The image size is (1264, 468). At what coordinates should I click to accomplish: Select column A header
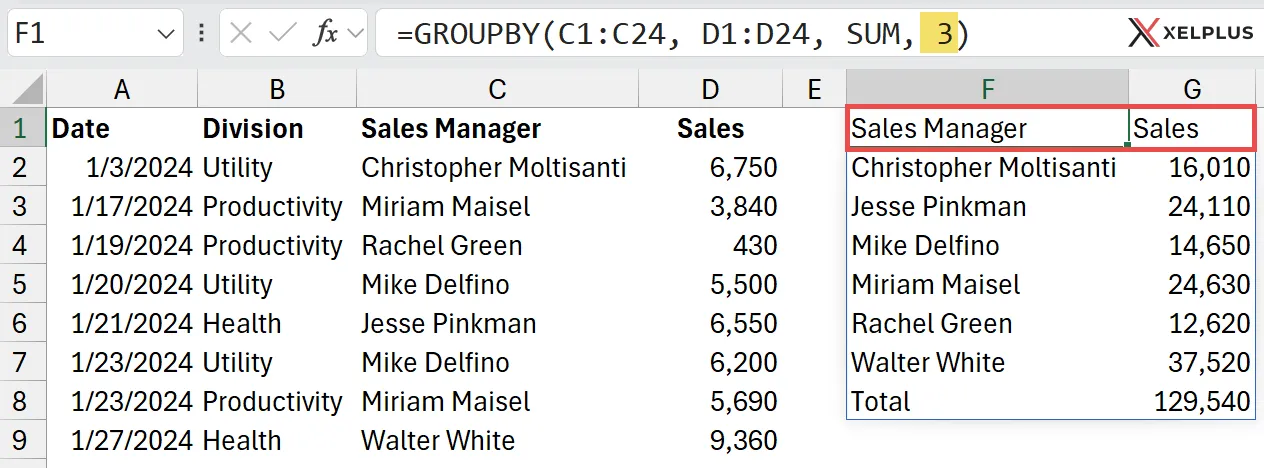pos(122,89)
